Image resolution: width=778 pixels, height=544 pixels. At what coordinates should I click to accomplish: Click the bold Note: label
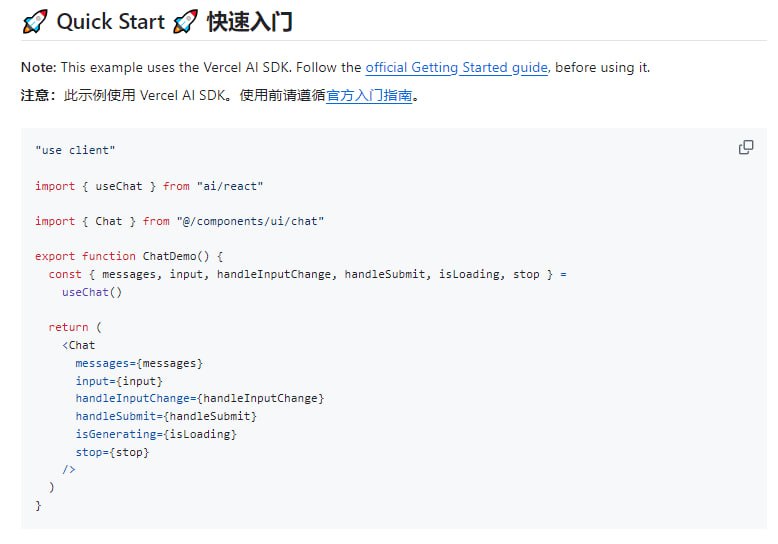pyautogui.click(x=38, y=67)
